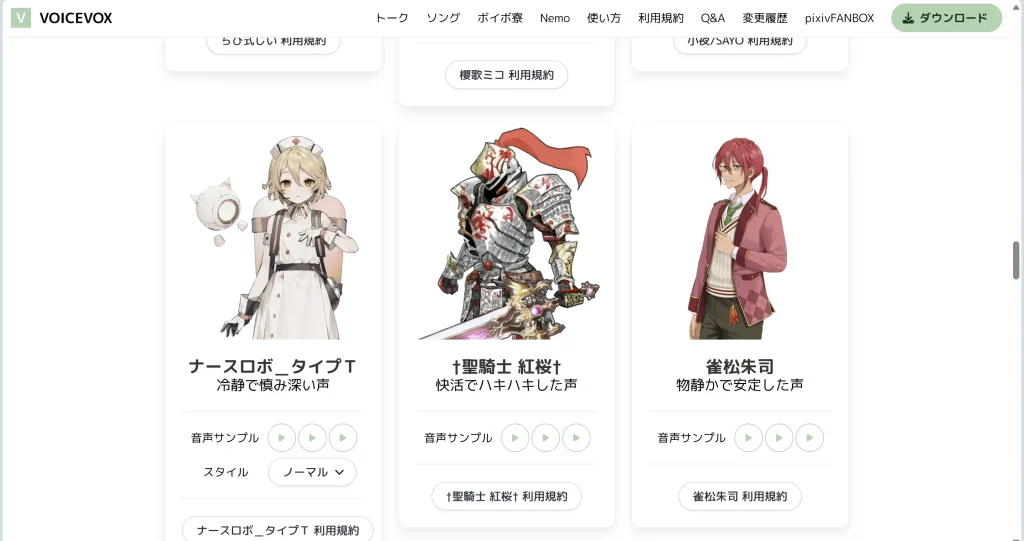Play third voice sample of †聖騎士 紅桜†
The image size is (1024, 541).
point(576,438)
